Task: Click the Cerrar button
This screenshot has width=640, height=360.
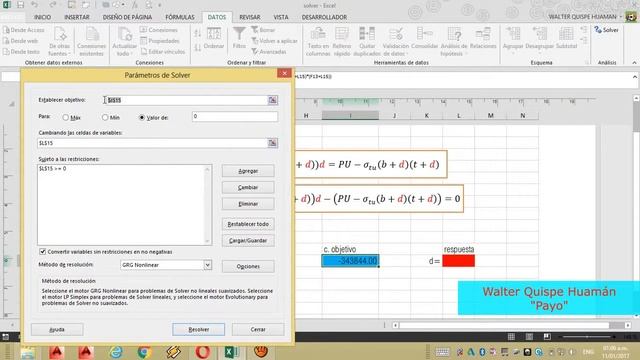Action: (258, 329)
